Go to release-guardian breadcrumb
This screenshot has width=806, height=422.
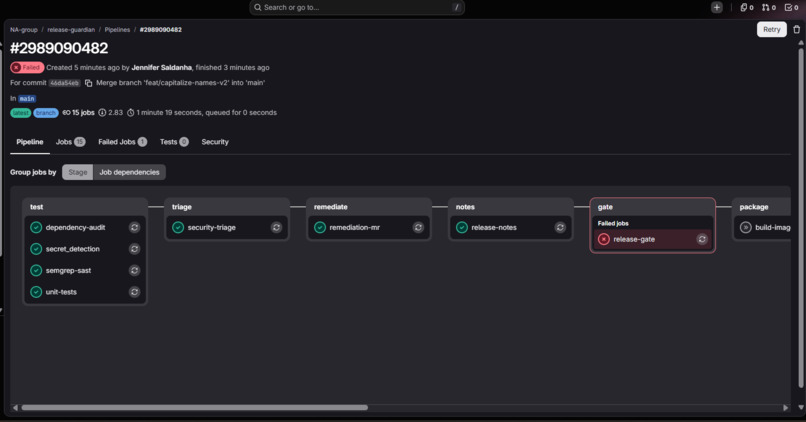71,30
